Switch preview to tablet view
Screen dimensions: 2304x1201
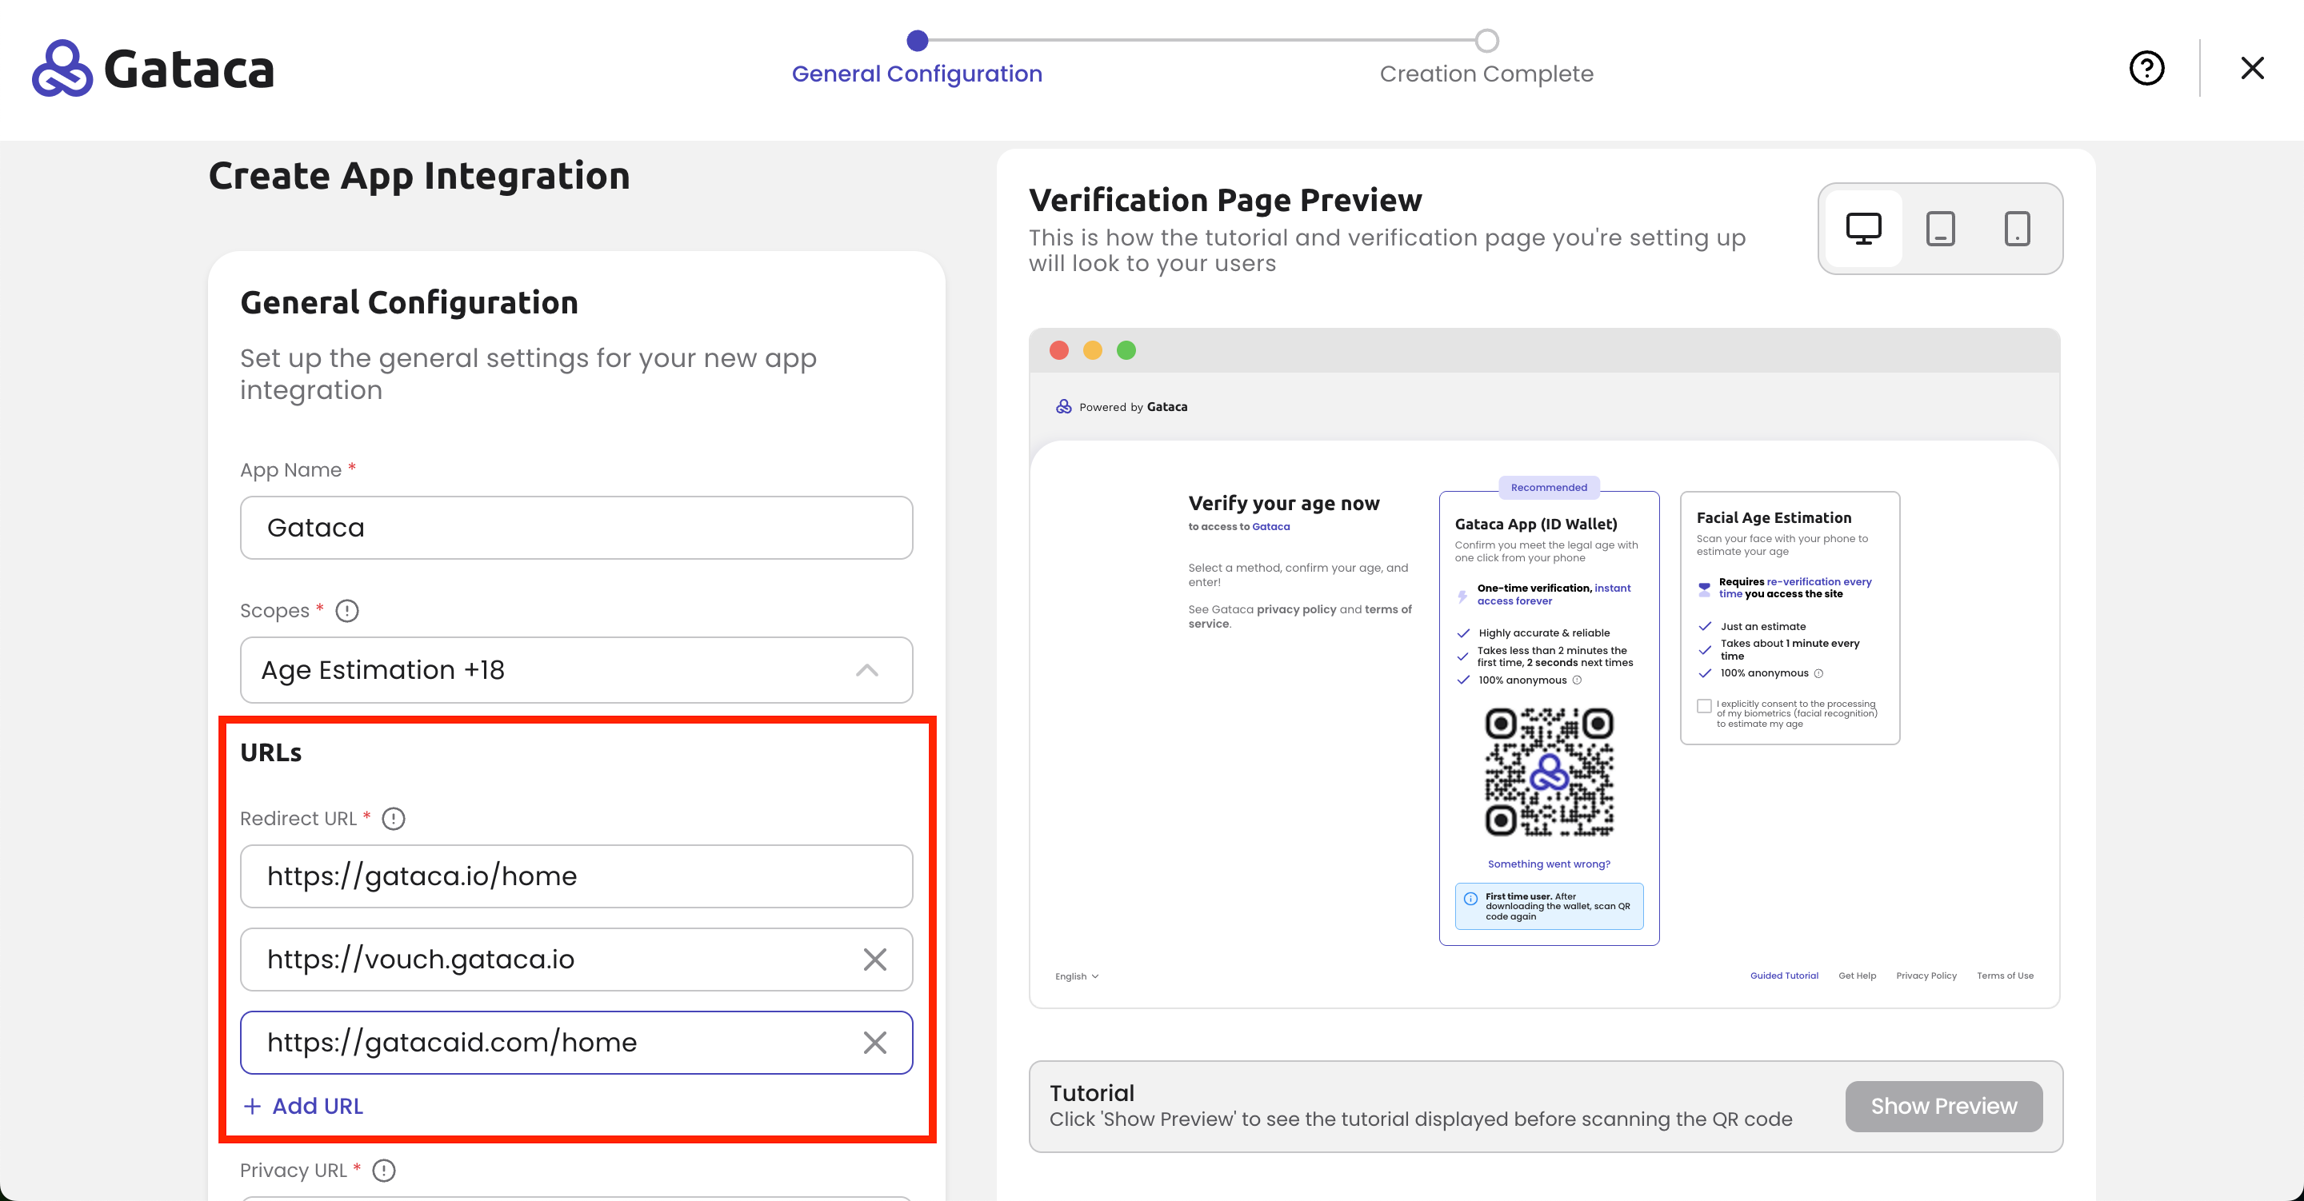[x=1940, y=229]
